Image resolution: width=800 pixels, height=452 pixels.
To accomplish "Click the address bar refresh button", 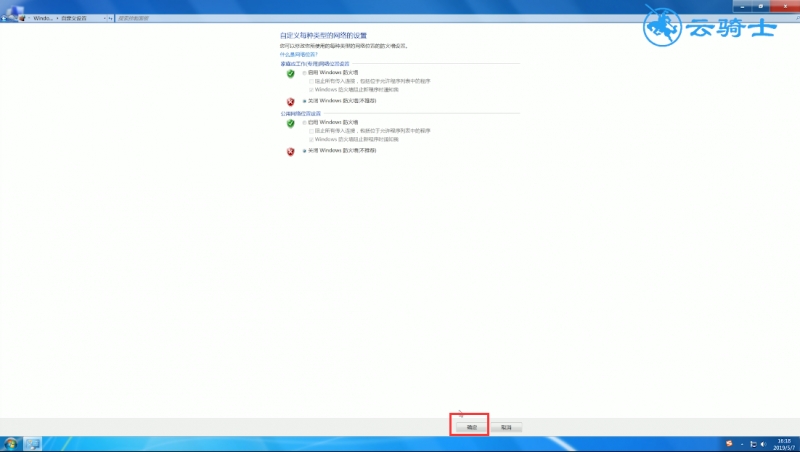I will (111, 18).
